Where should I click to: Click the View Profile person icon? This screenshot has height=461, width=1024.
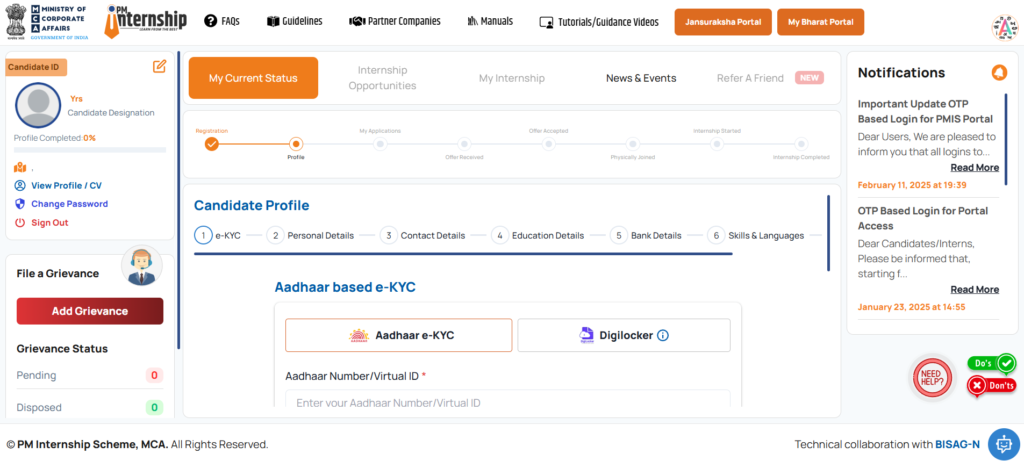(20, 185)
